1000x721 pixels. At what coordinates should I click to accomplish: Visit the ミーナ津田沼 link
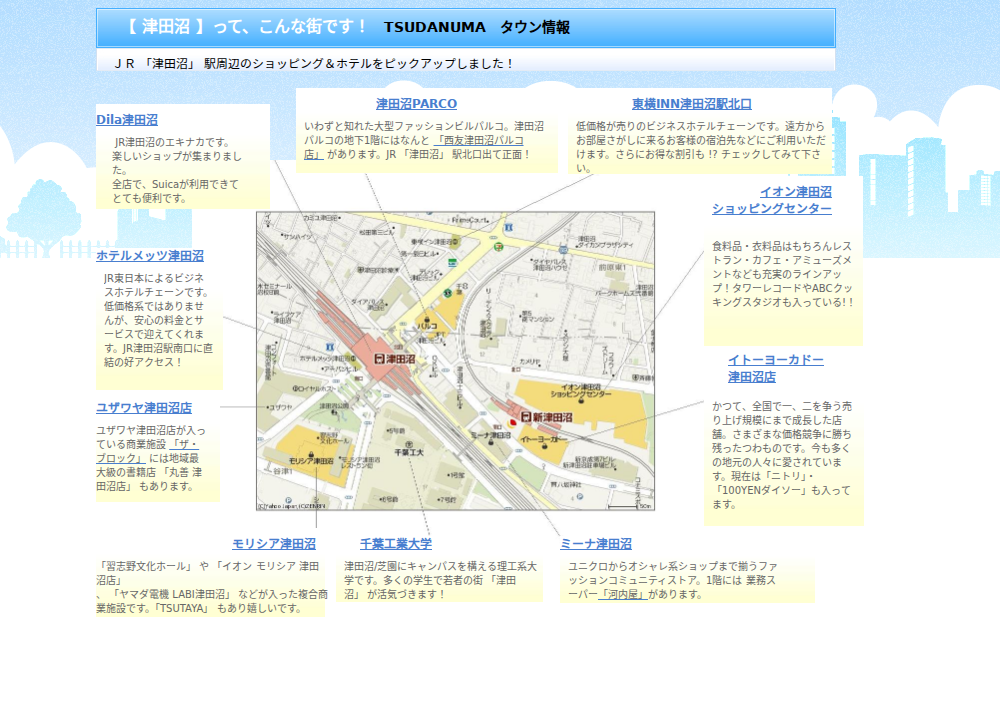(596, 544)
